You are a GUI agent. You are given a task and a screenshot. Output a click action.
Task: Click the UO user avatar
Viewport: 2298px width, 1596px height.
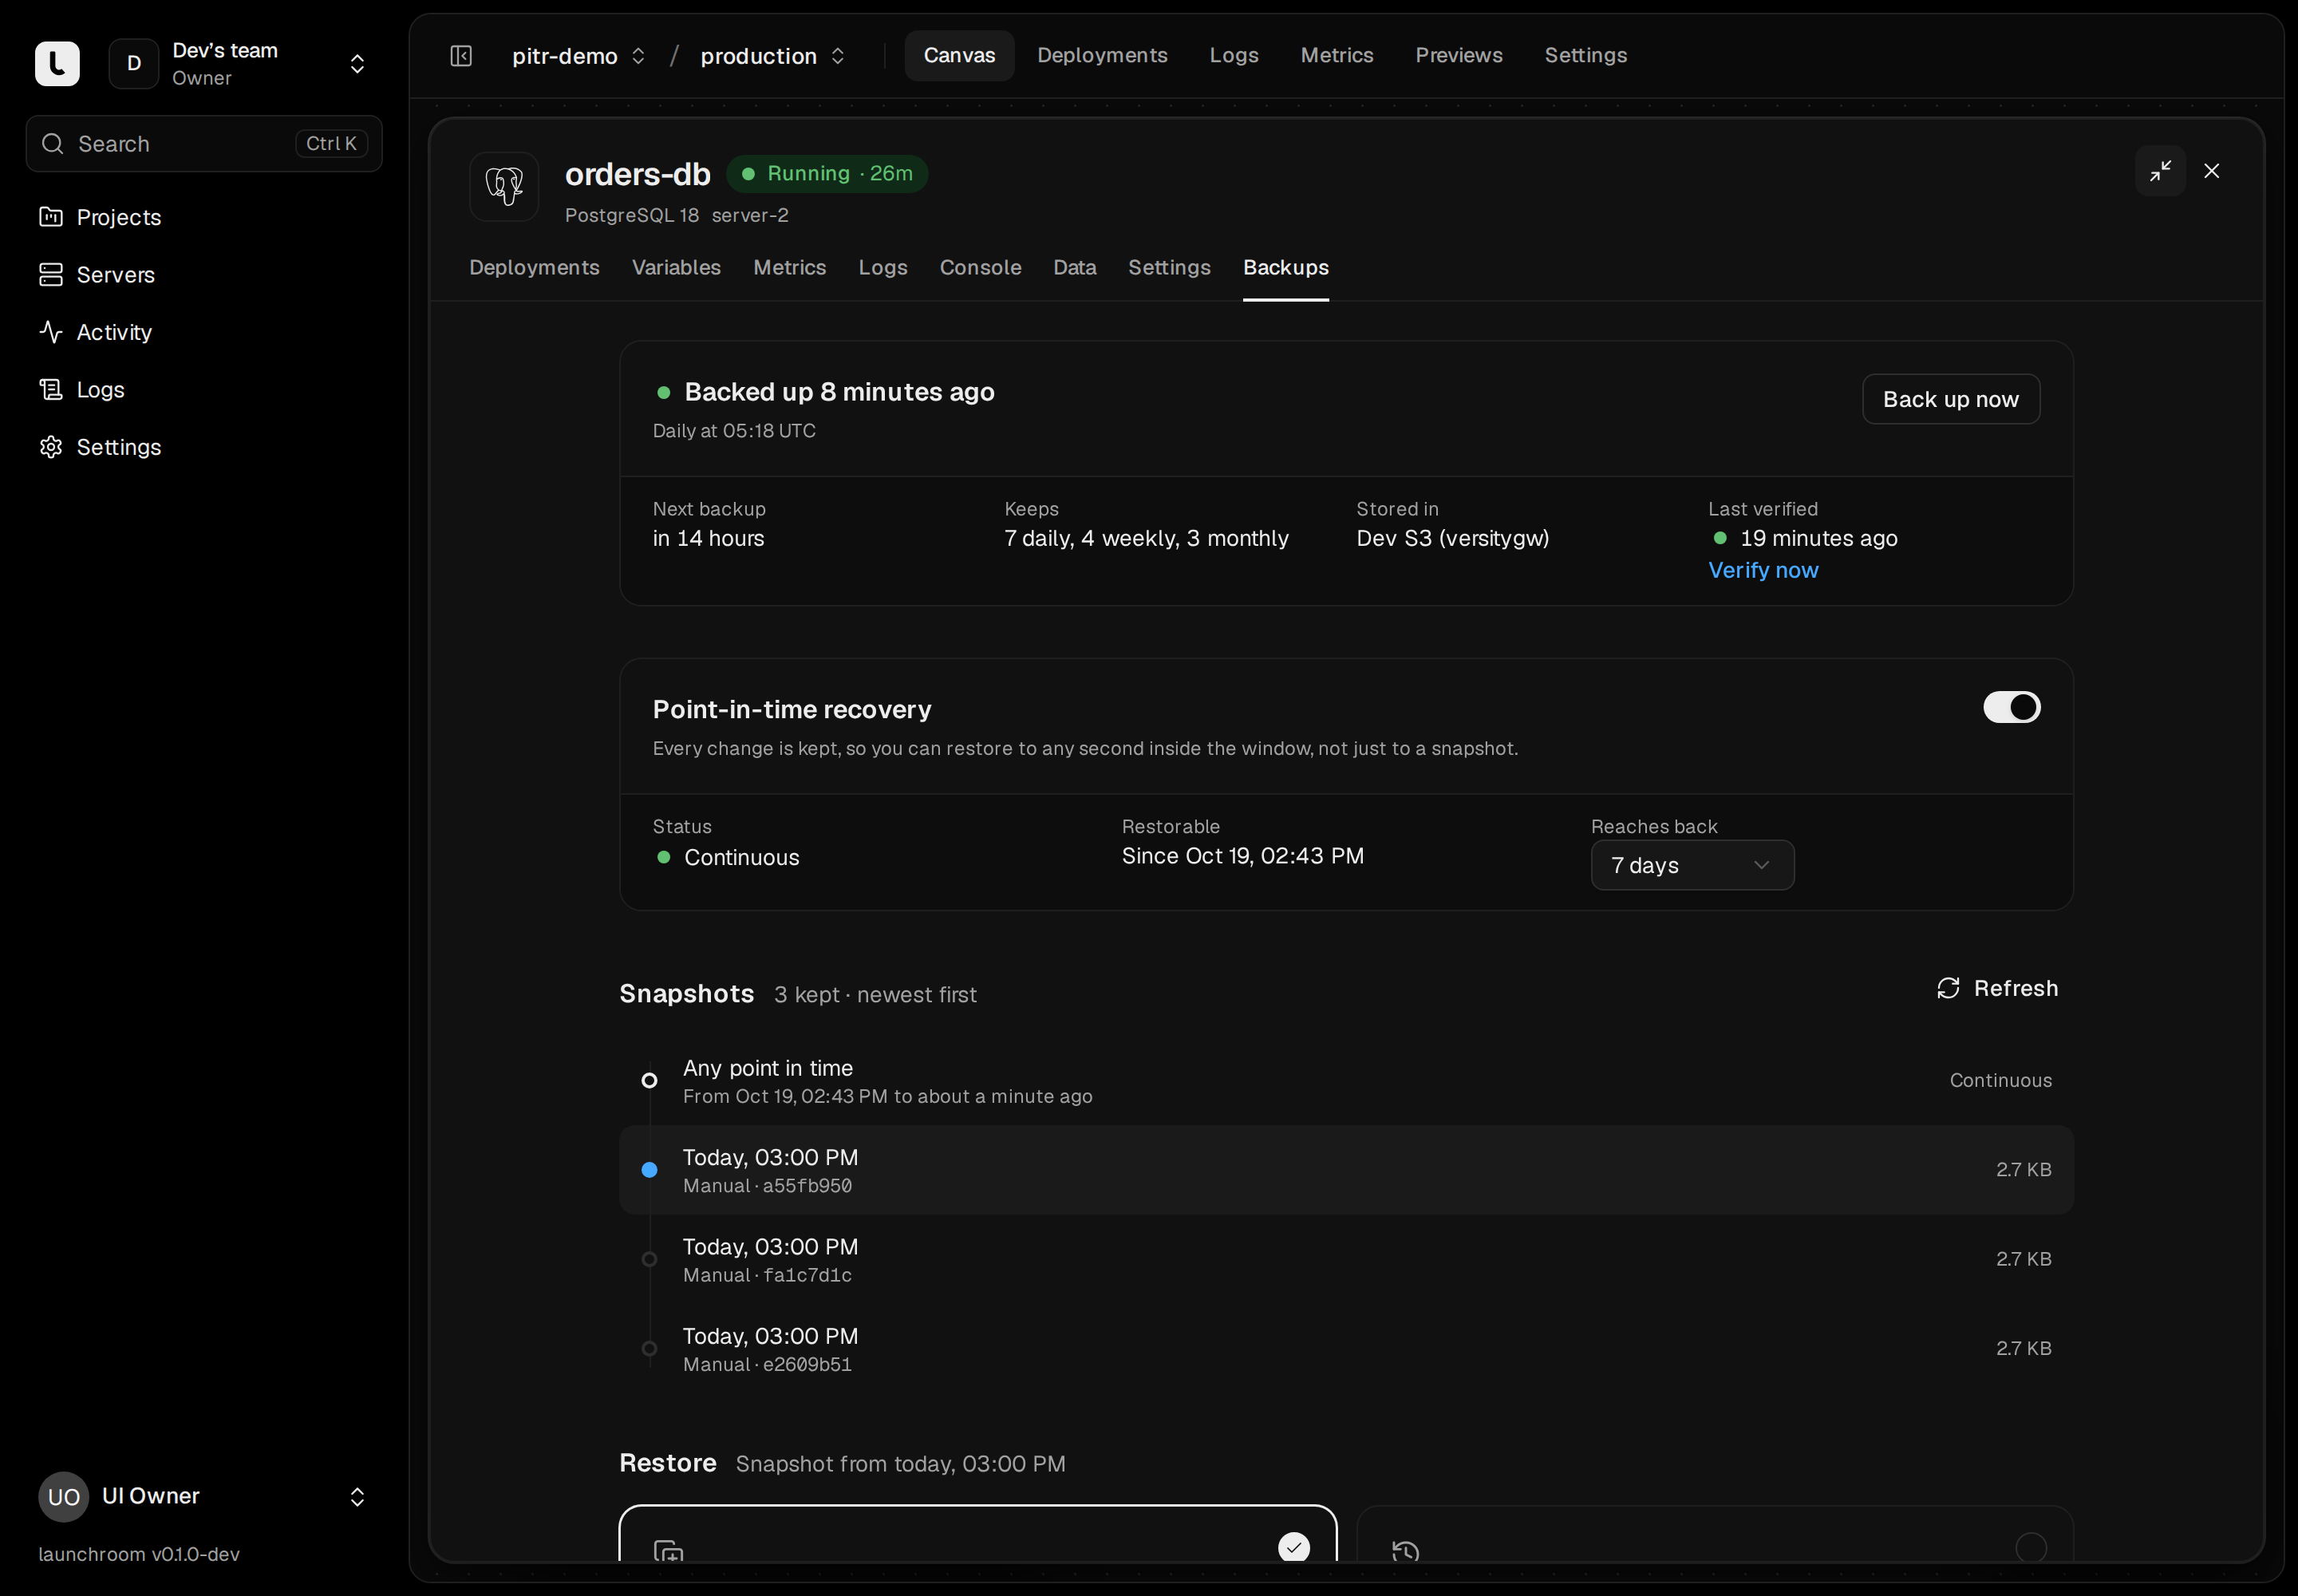pos(63,1496)
